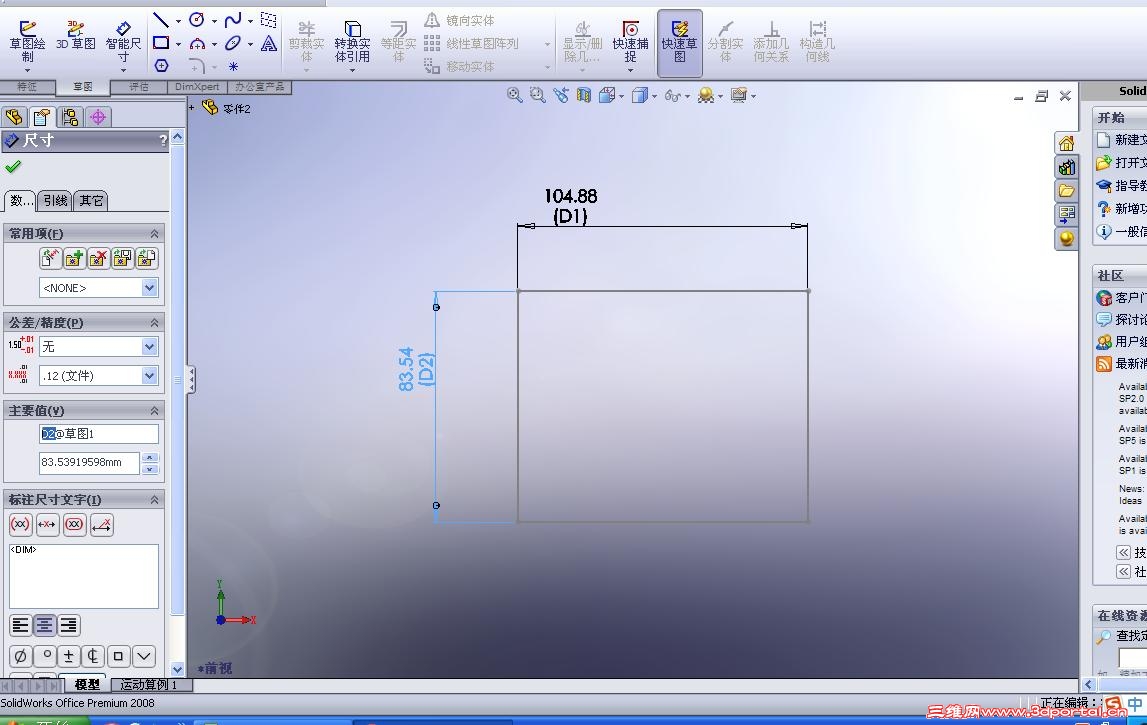Image resolution: width=1147 pixels, height=725 pixels.
Task: Click the 快速捕捉 quick snaps tool
Action: pyautogui.click(x=630, y=42)
